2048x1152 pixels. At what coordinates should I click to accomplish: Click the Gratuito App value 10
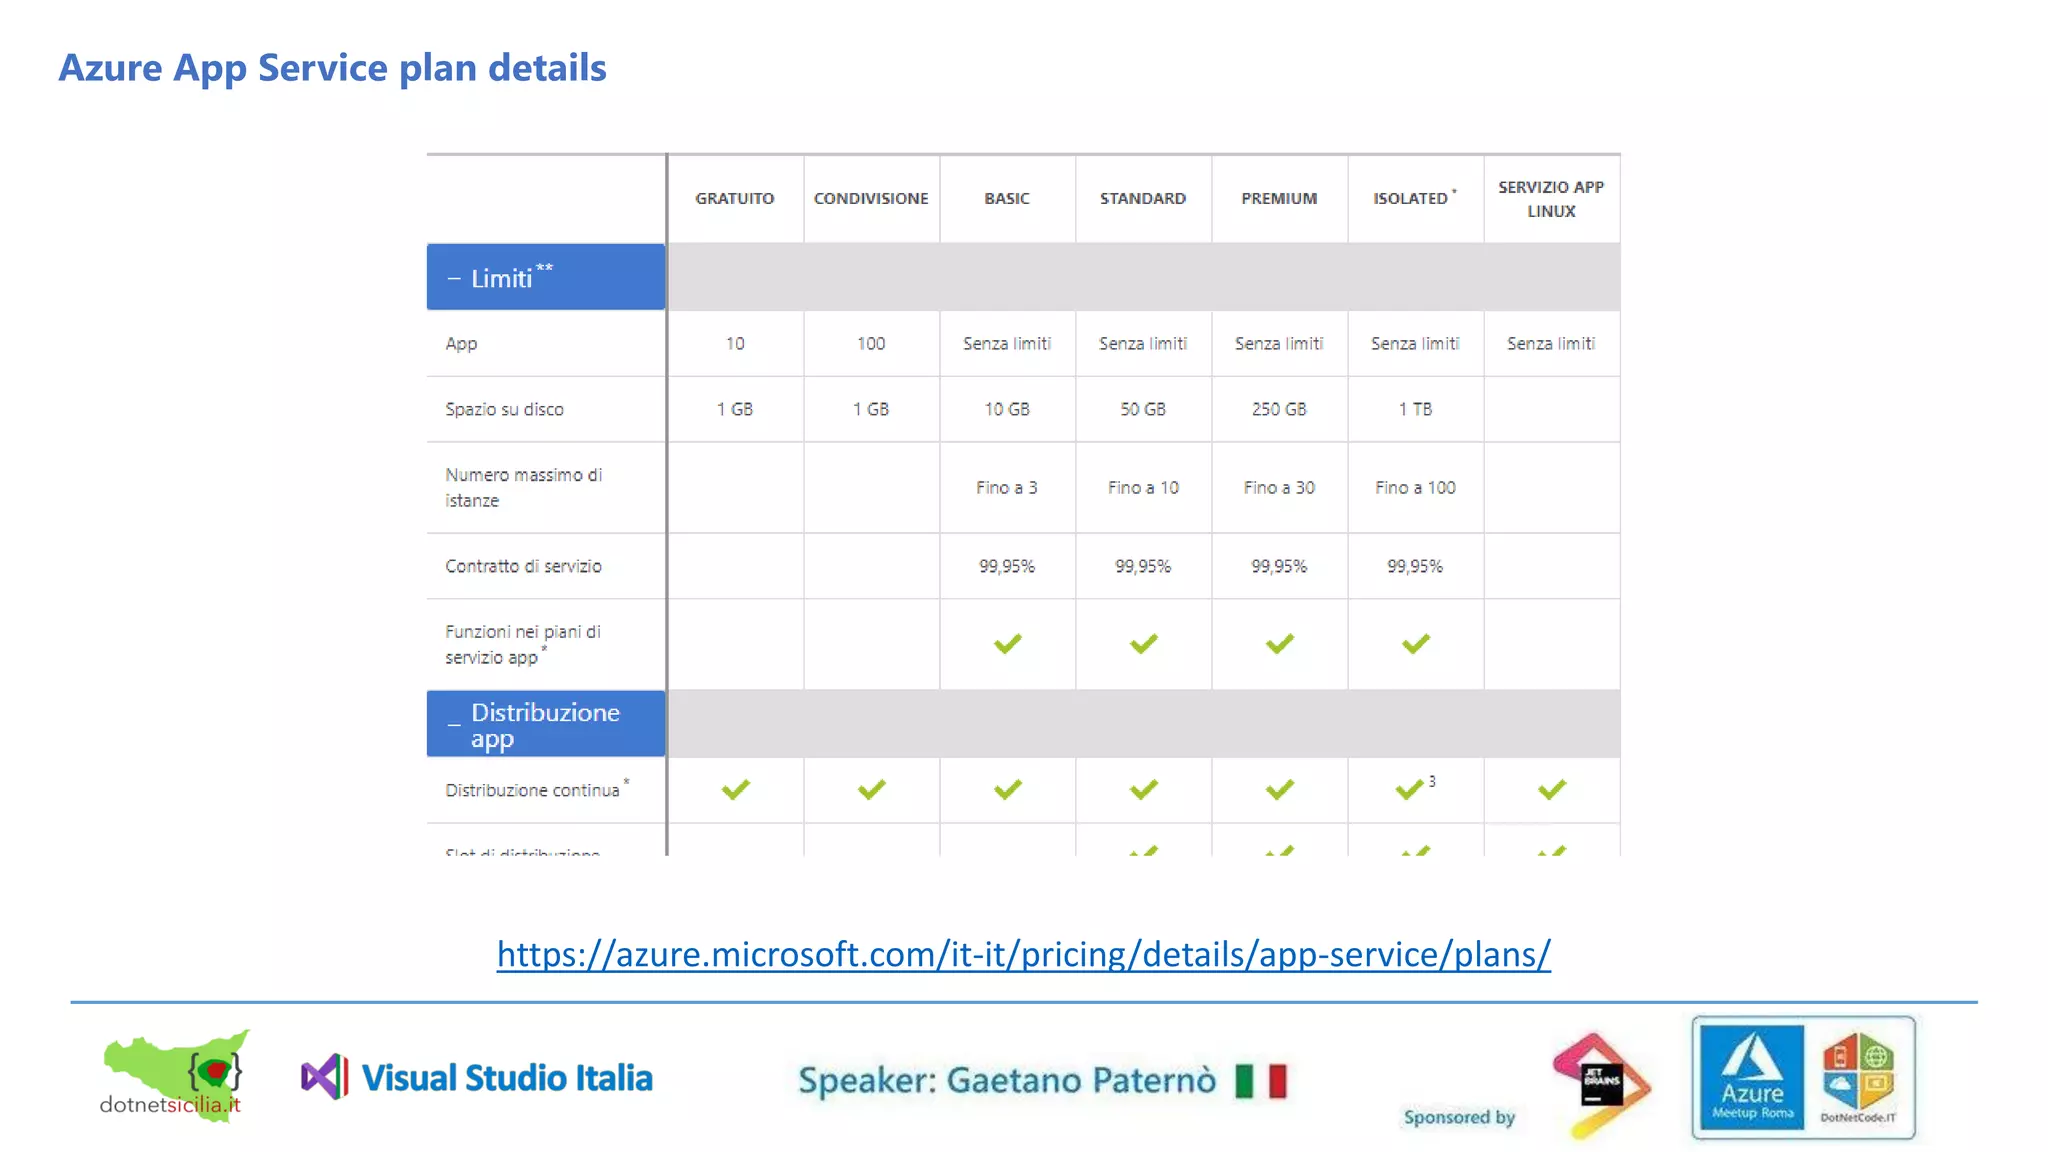pos(735,343)
